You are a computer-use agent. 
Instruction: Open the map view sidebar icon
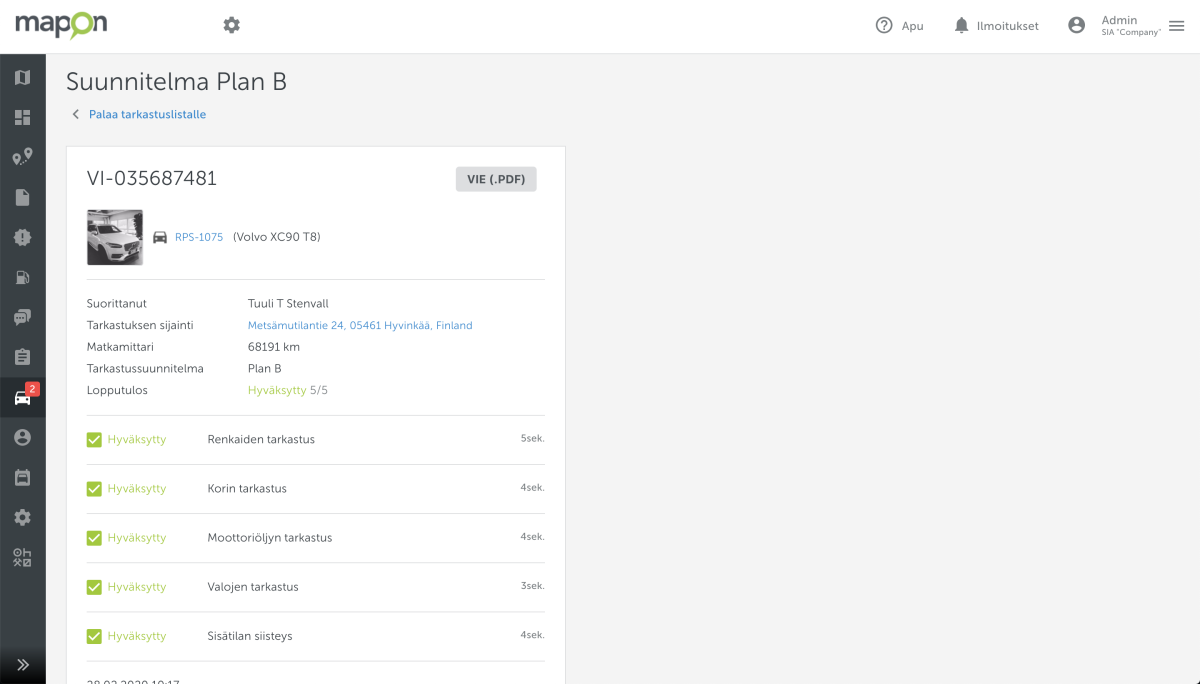point(22,78)
